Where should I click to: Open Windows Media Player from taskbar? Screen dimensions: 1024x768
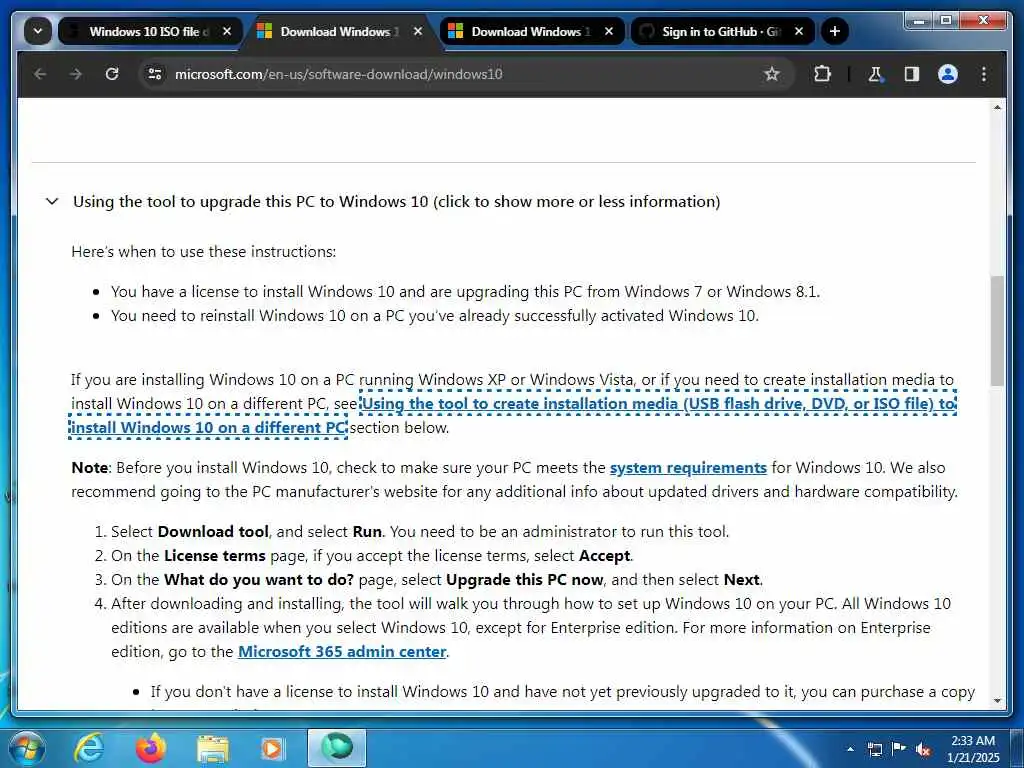pos(272,748)
